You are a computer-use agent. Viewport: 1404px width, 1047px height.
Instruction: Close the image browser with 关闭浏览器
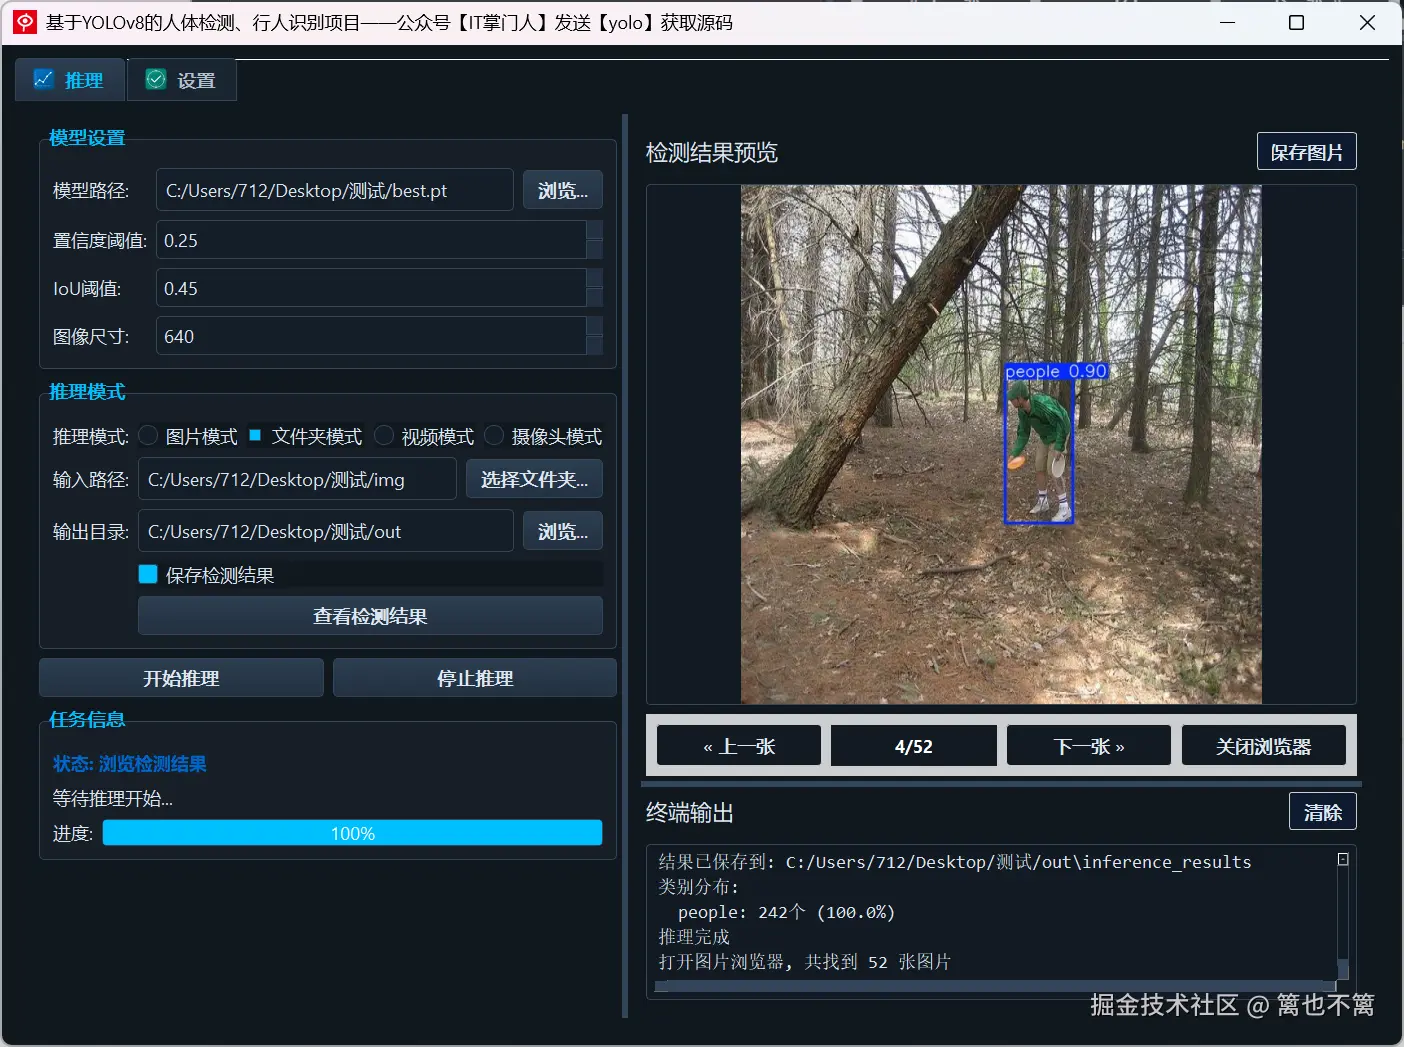1264,746
